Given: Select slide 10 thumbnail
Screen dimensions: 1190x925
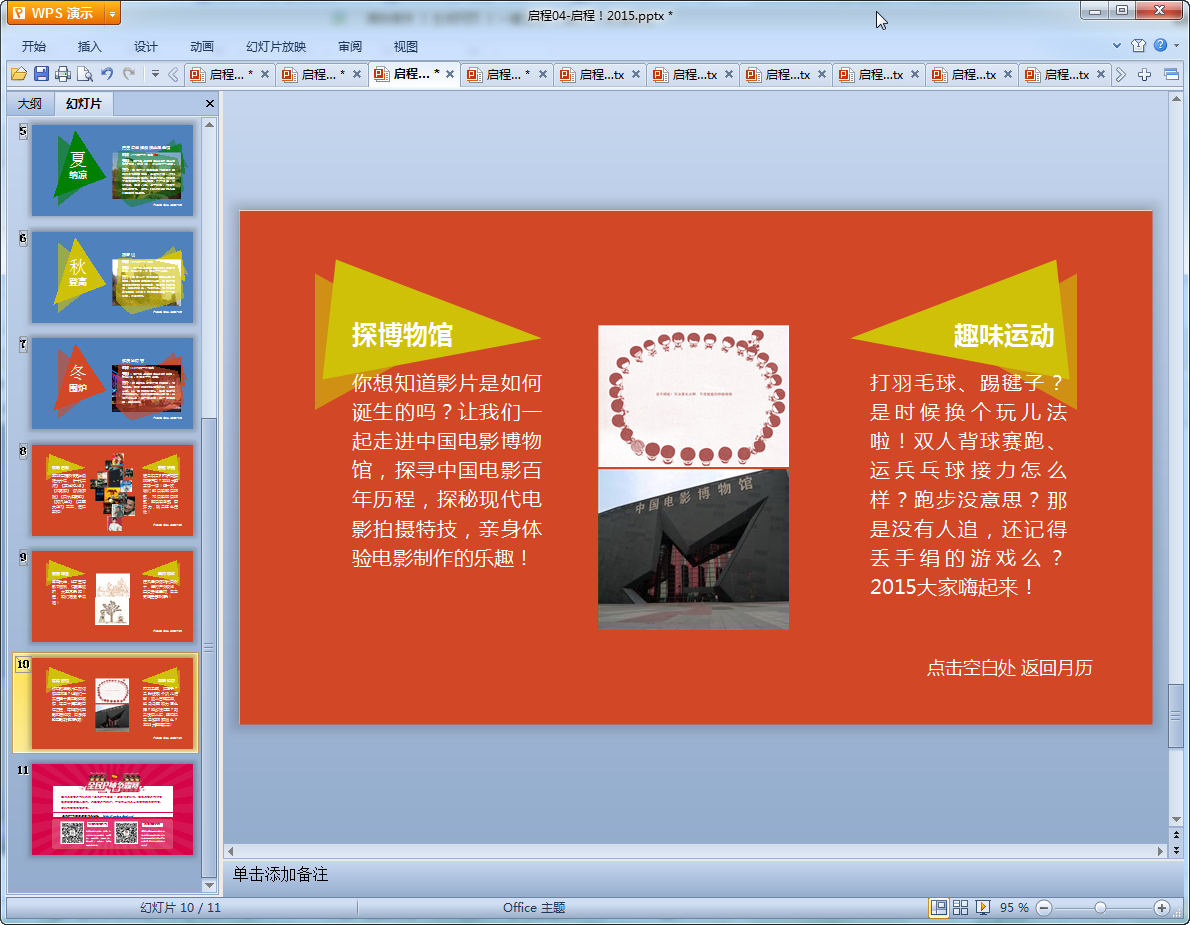Looking at the screenshot, I should click(112, 703).
